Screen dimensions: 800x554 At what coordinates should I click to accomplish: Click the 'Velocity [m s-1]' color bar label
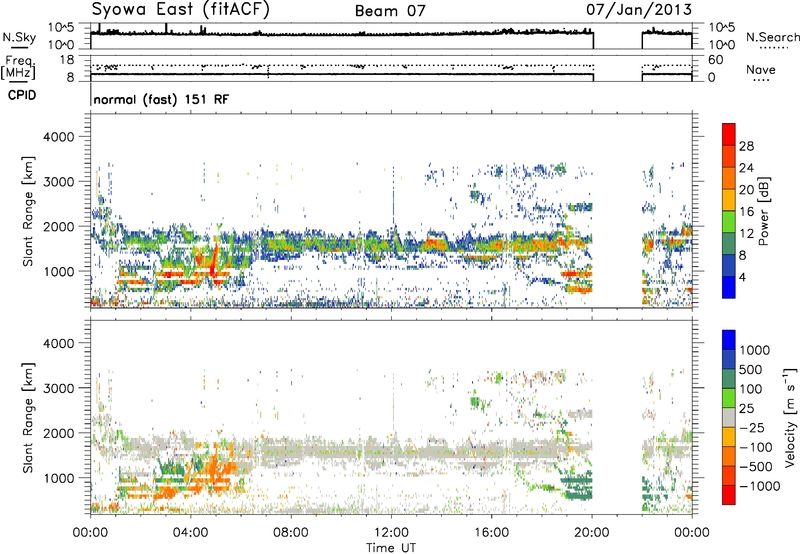[x=790, y=418]
